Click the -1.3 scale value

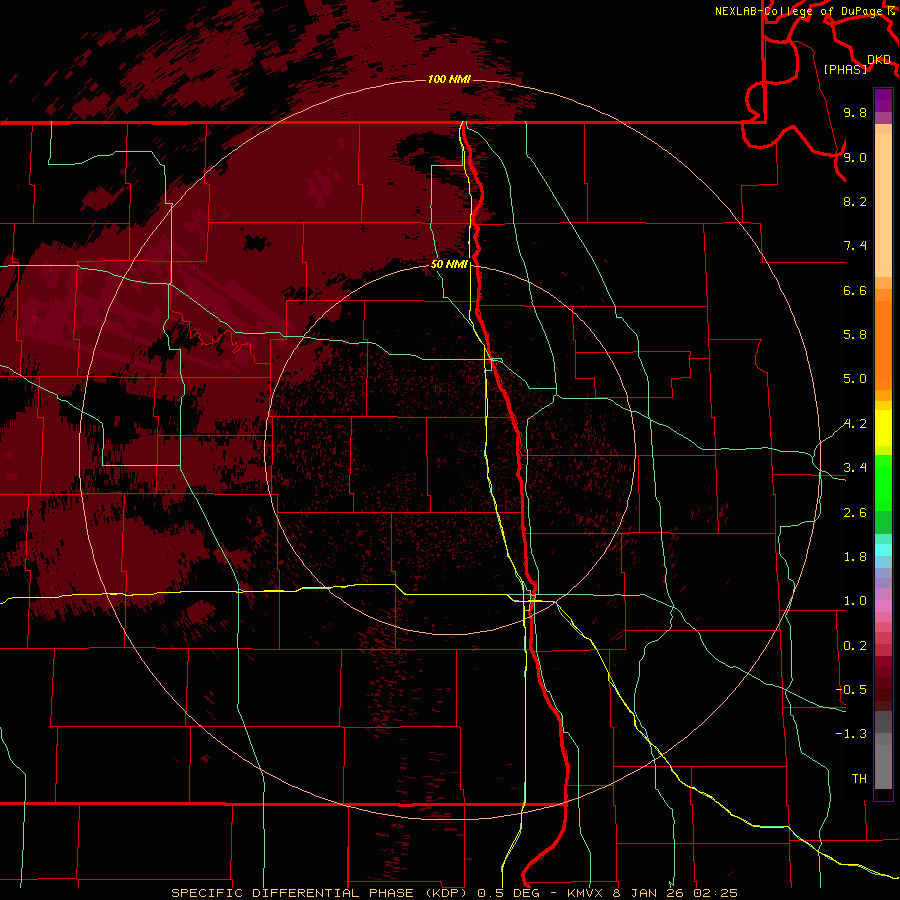click(851, 734)
